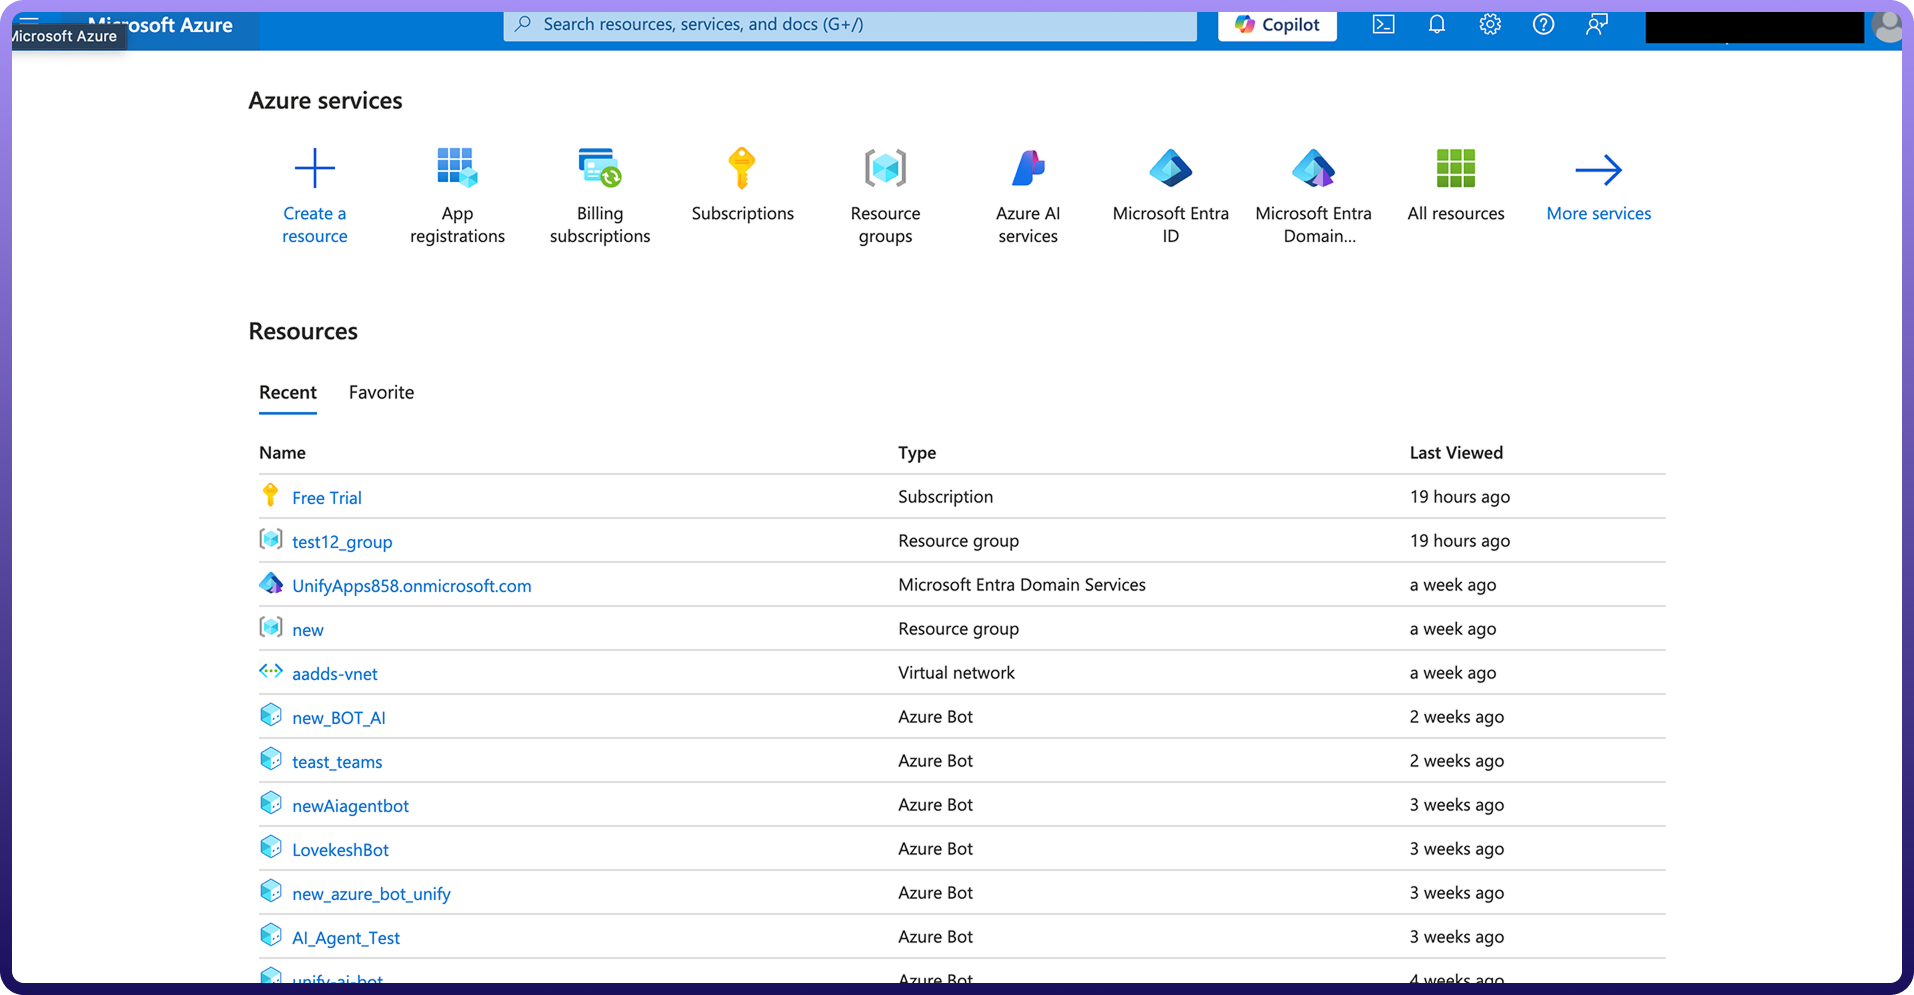Click the newAiagentbot bot icon
Viewport: 1914px width, 995px height.
pyautogui.click(x=271, y=803)
